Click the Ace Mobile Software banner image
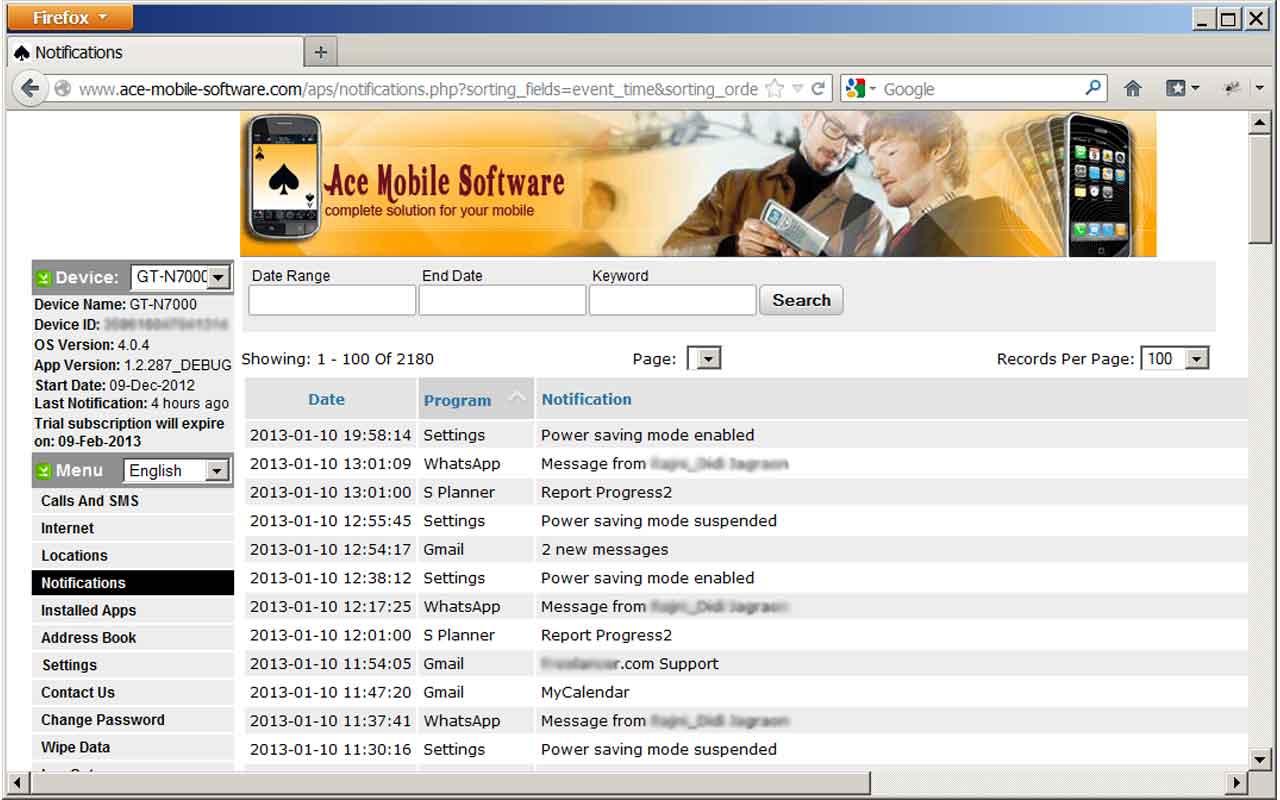 (x=698, y=184)
